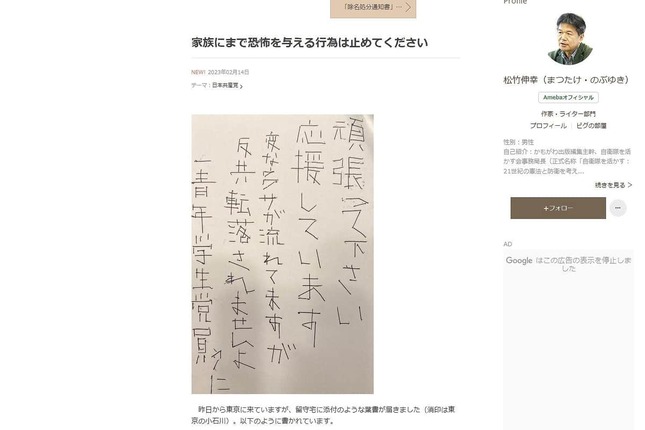This screenshot has width=645, height=430.
Task: Click the round minus button beside Follow
Action: (617, 208)
